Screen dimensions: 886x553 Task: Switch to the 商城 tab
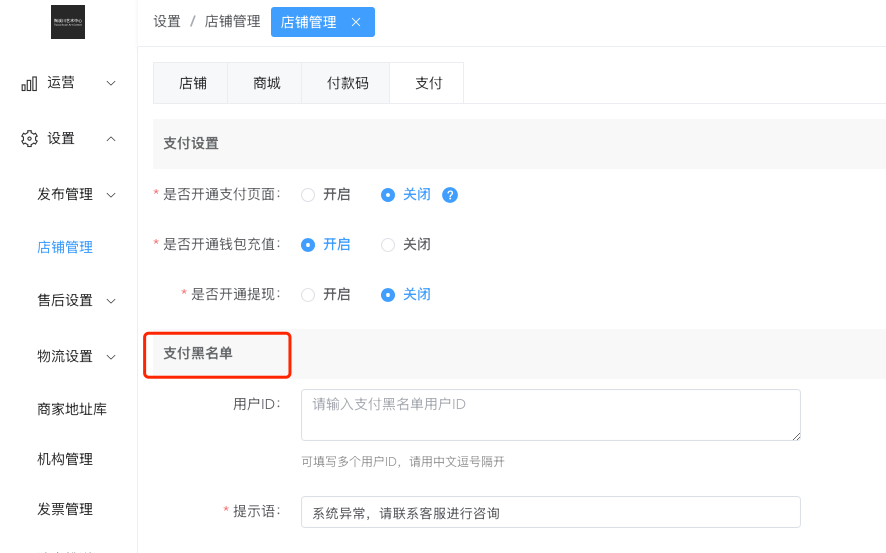(x=267, y=83)
